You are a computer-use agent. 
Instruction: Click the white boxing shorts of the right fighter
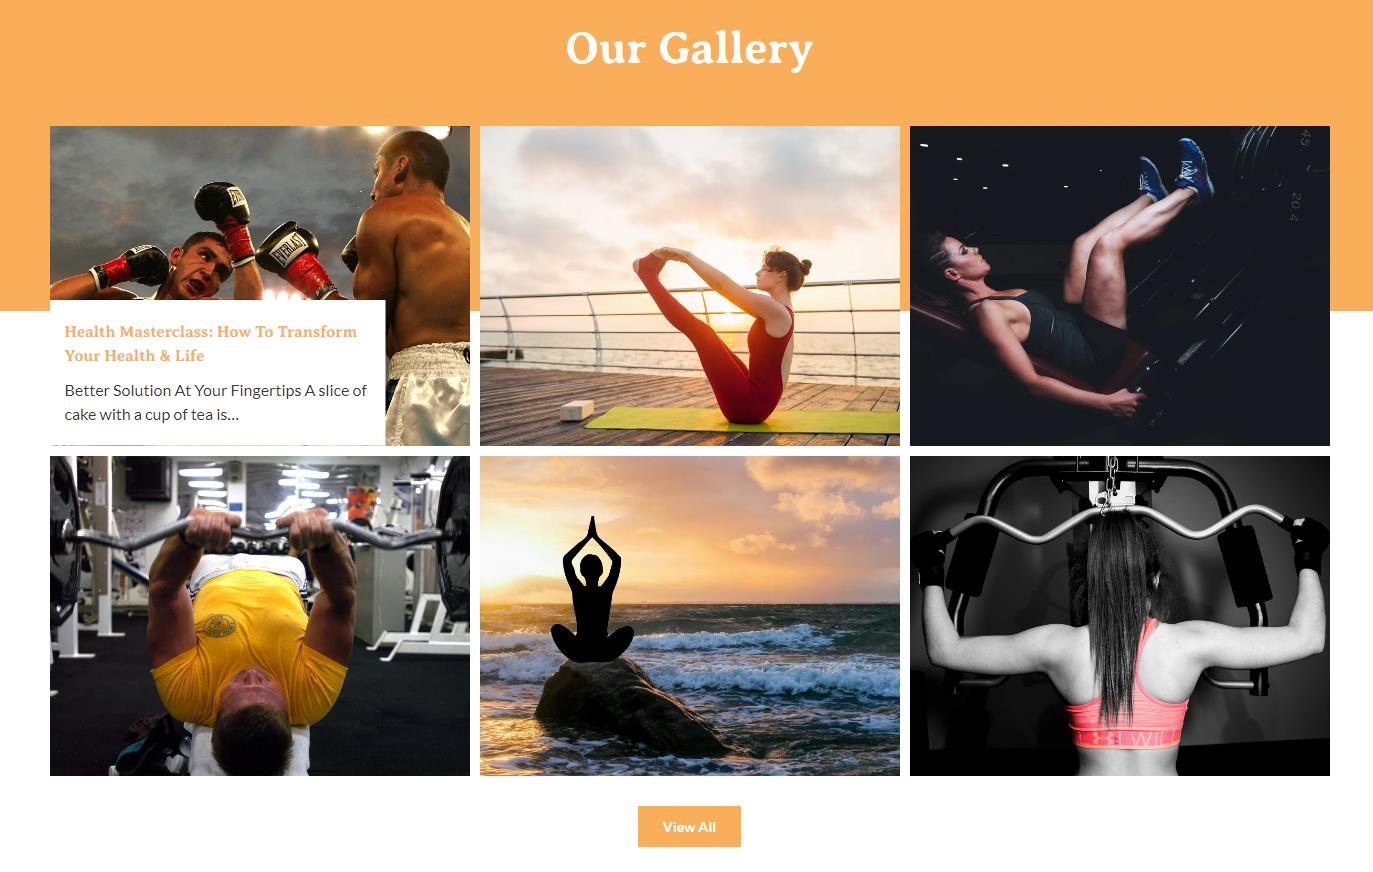click(x=428, y=395)
